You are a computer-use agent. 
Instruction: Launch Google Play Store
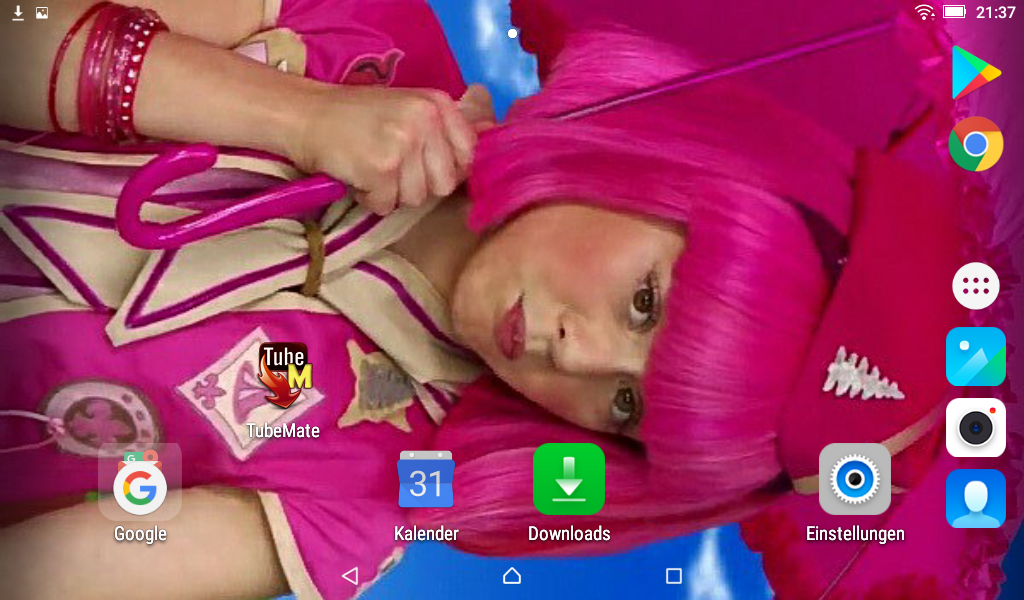(x=976, y=73)
